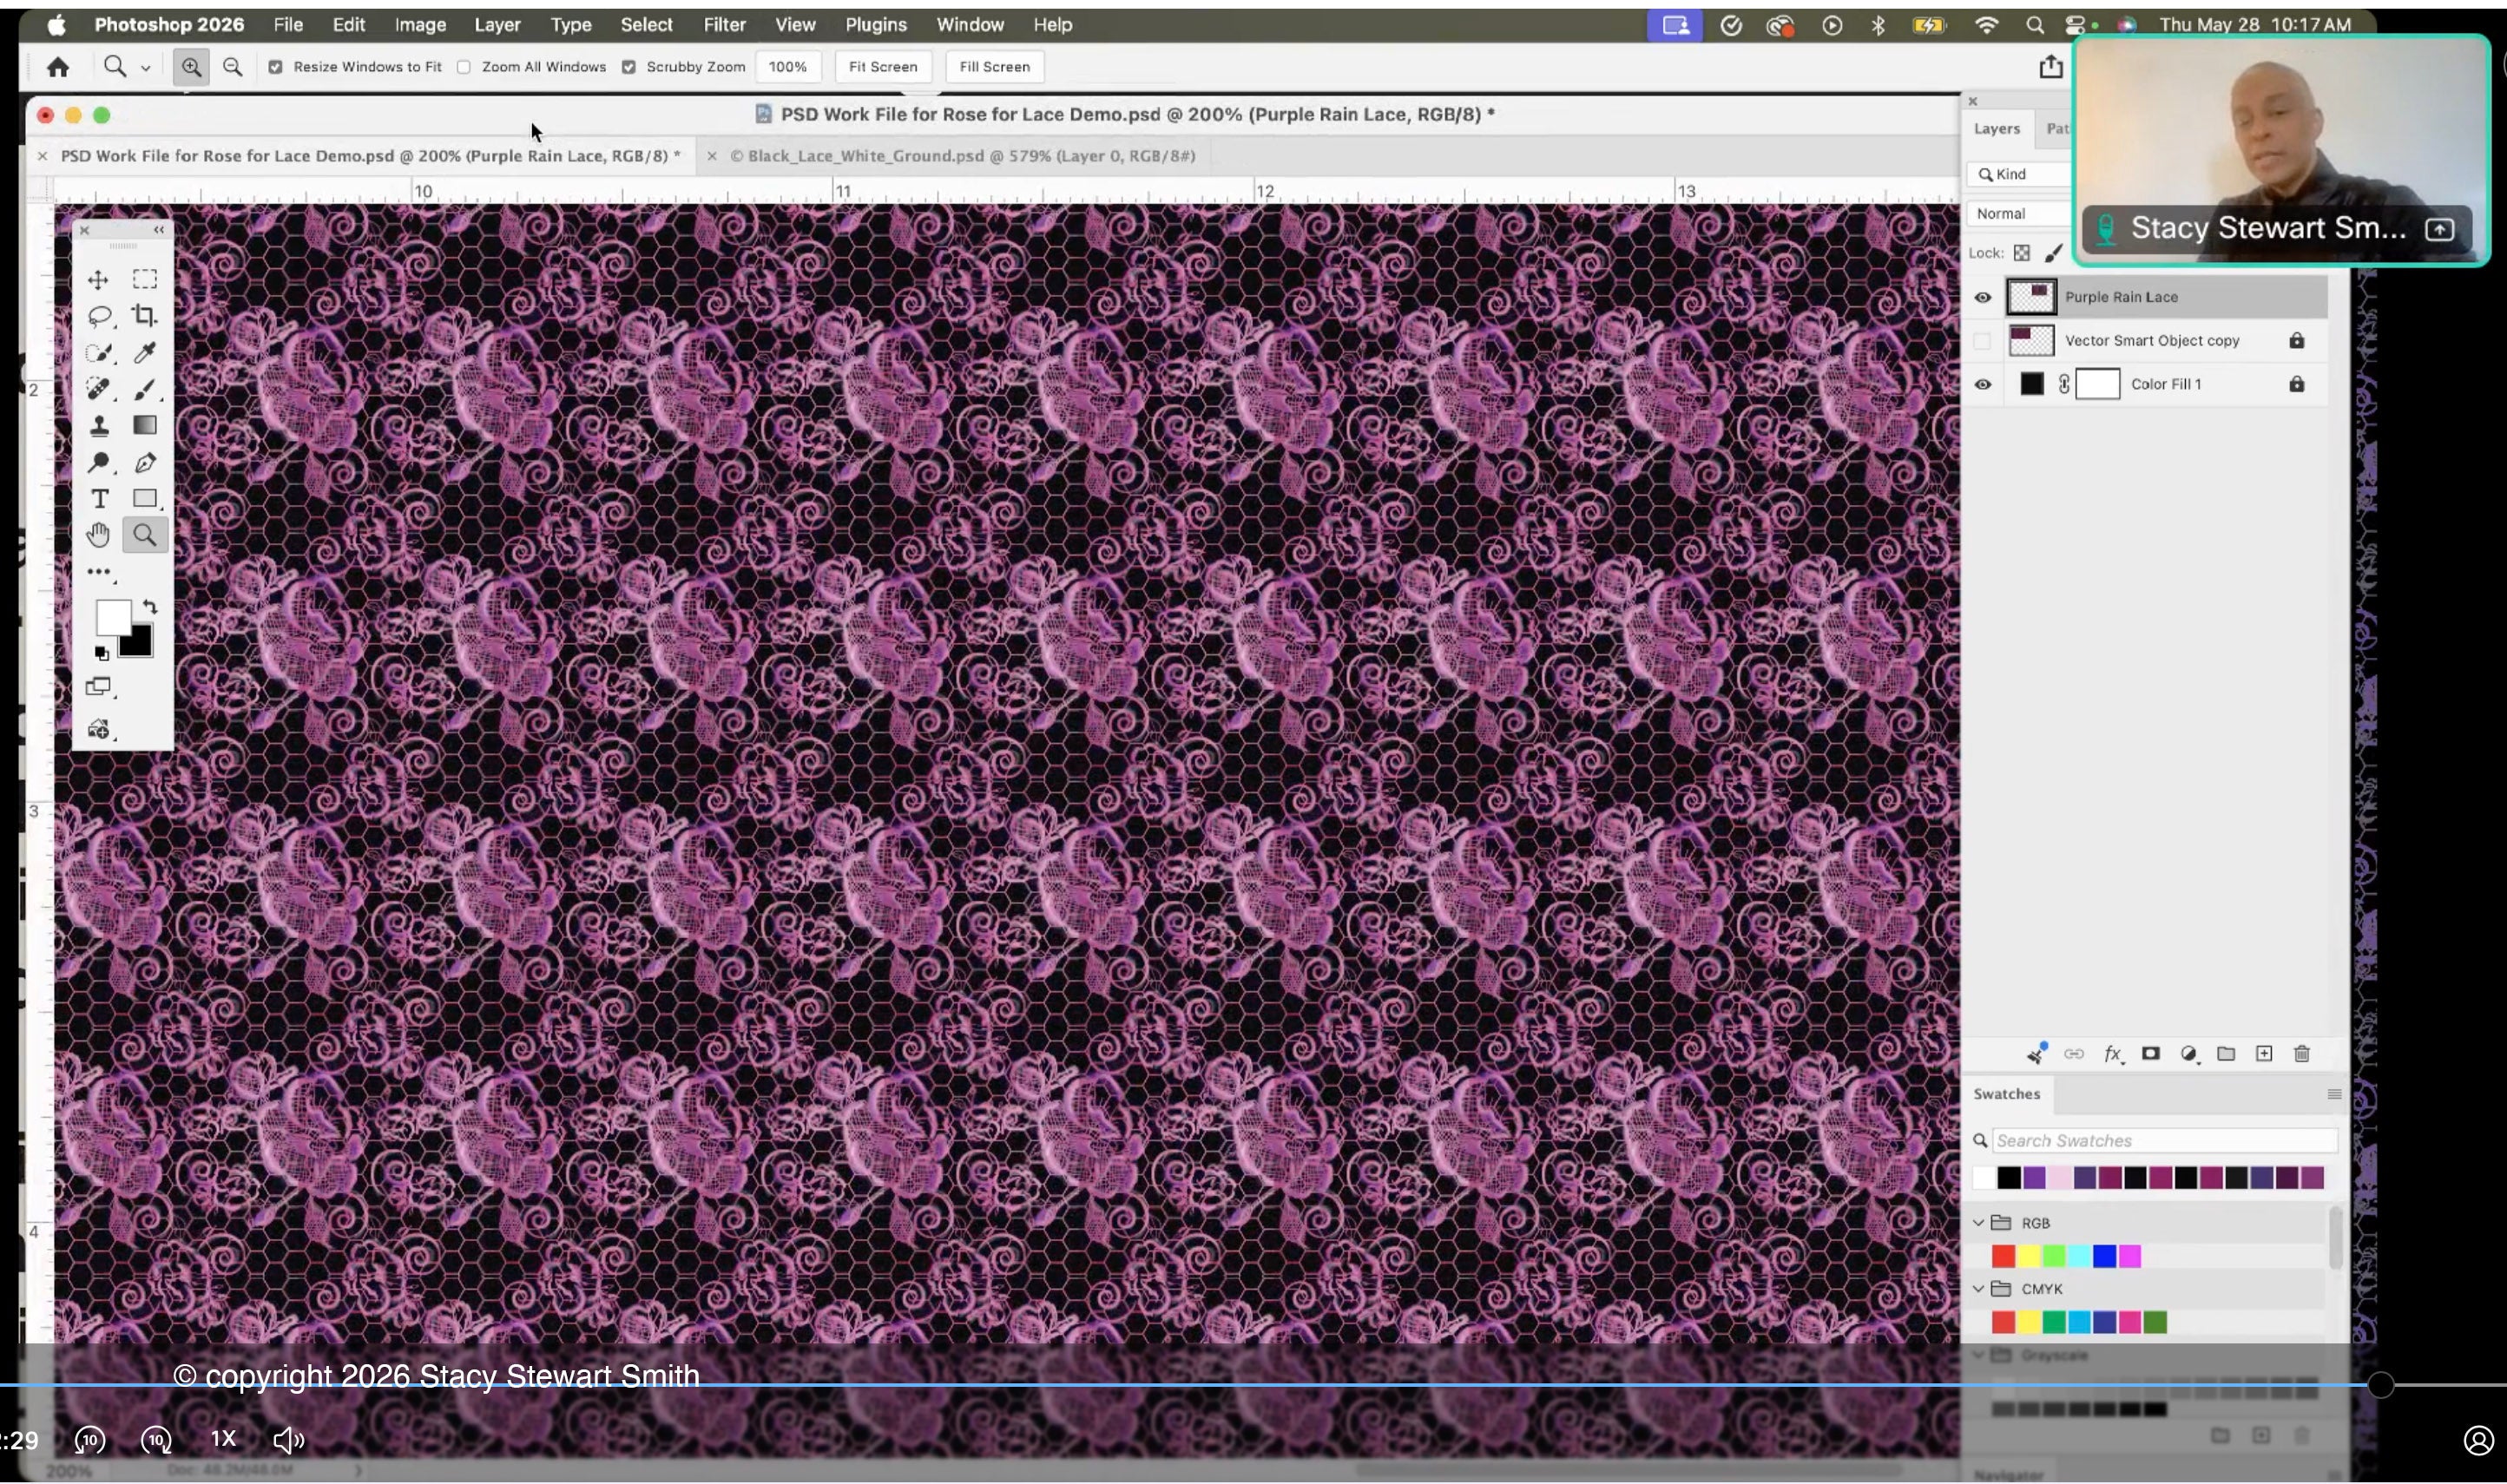This screenshot has width=2507, height=1484.
Task: Select the Spot Healing Brush tool
Action: click(x=98, y=389)
